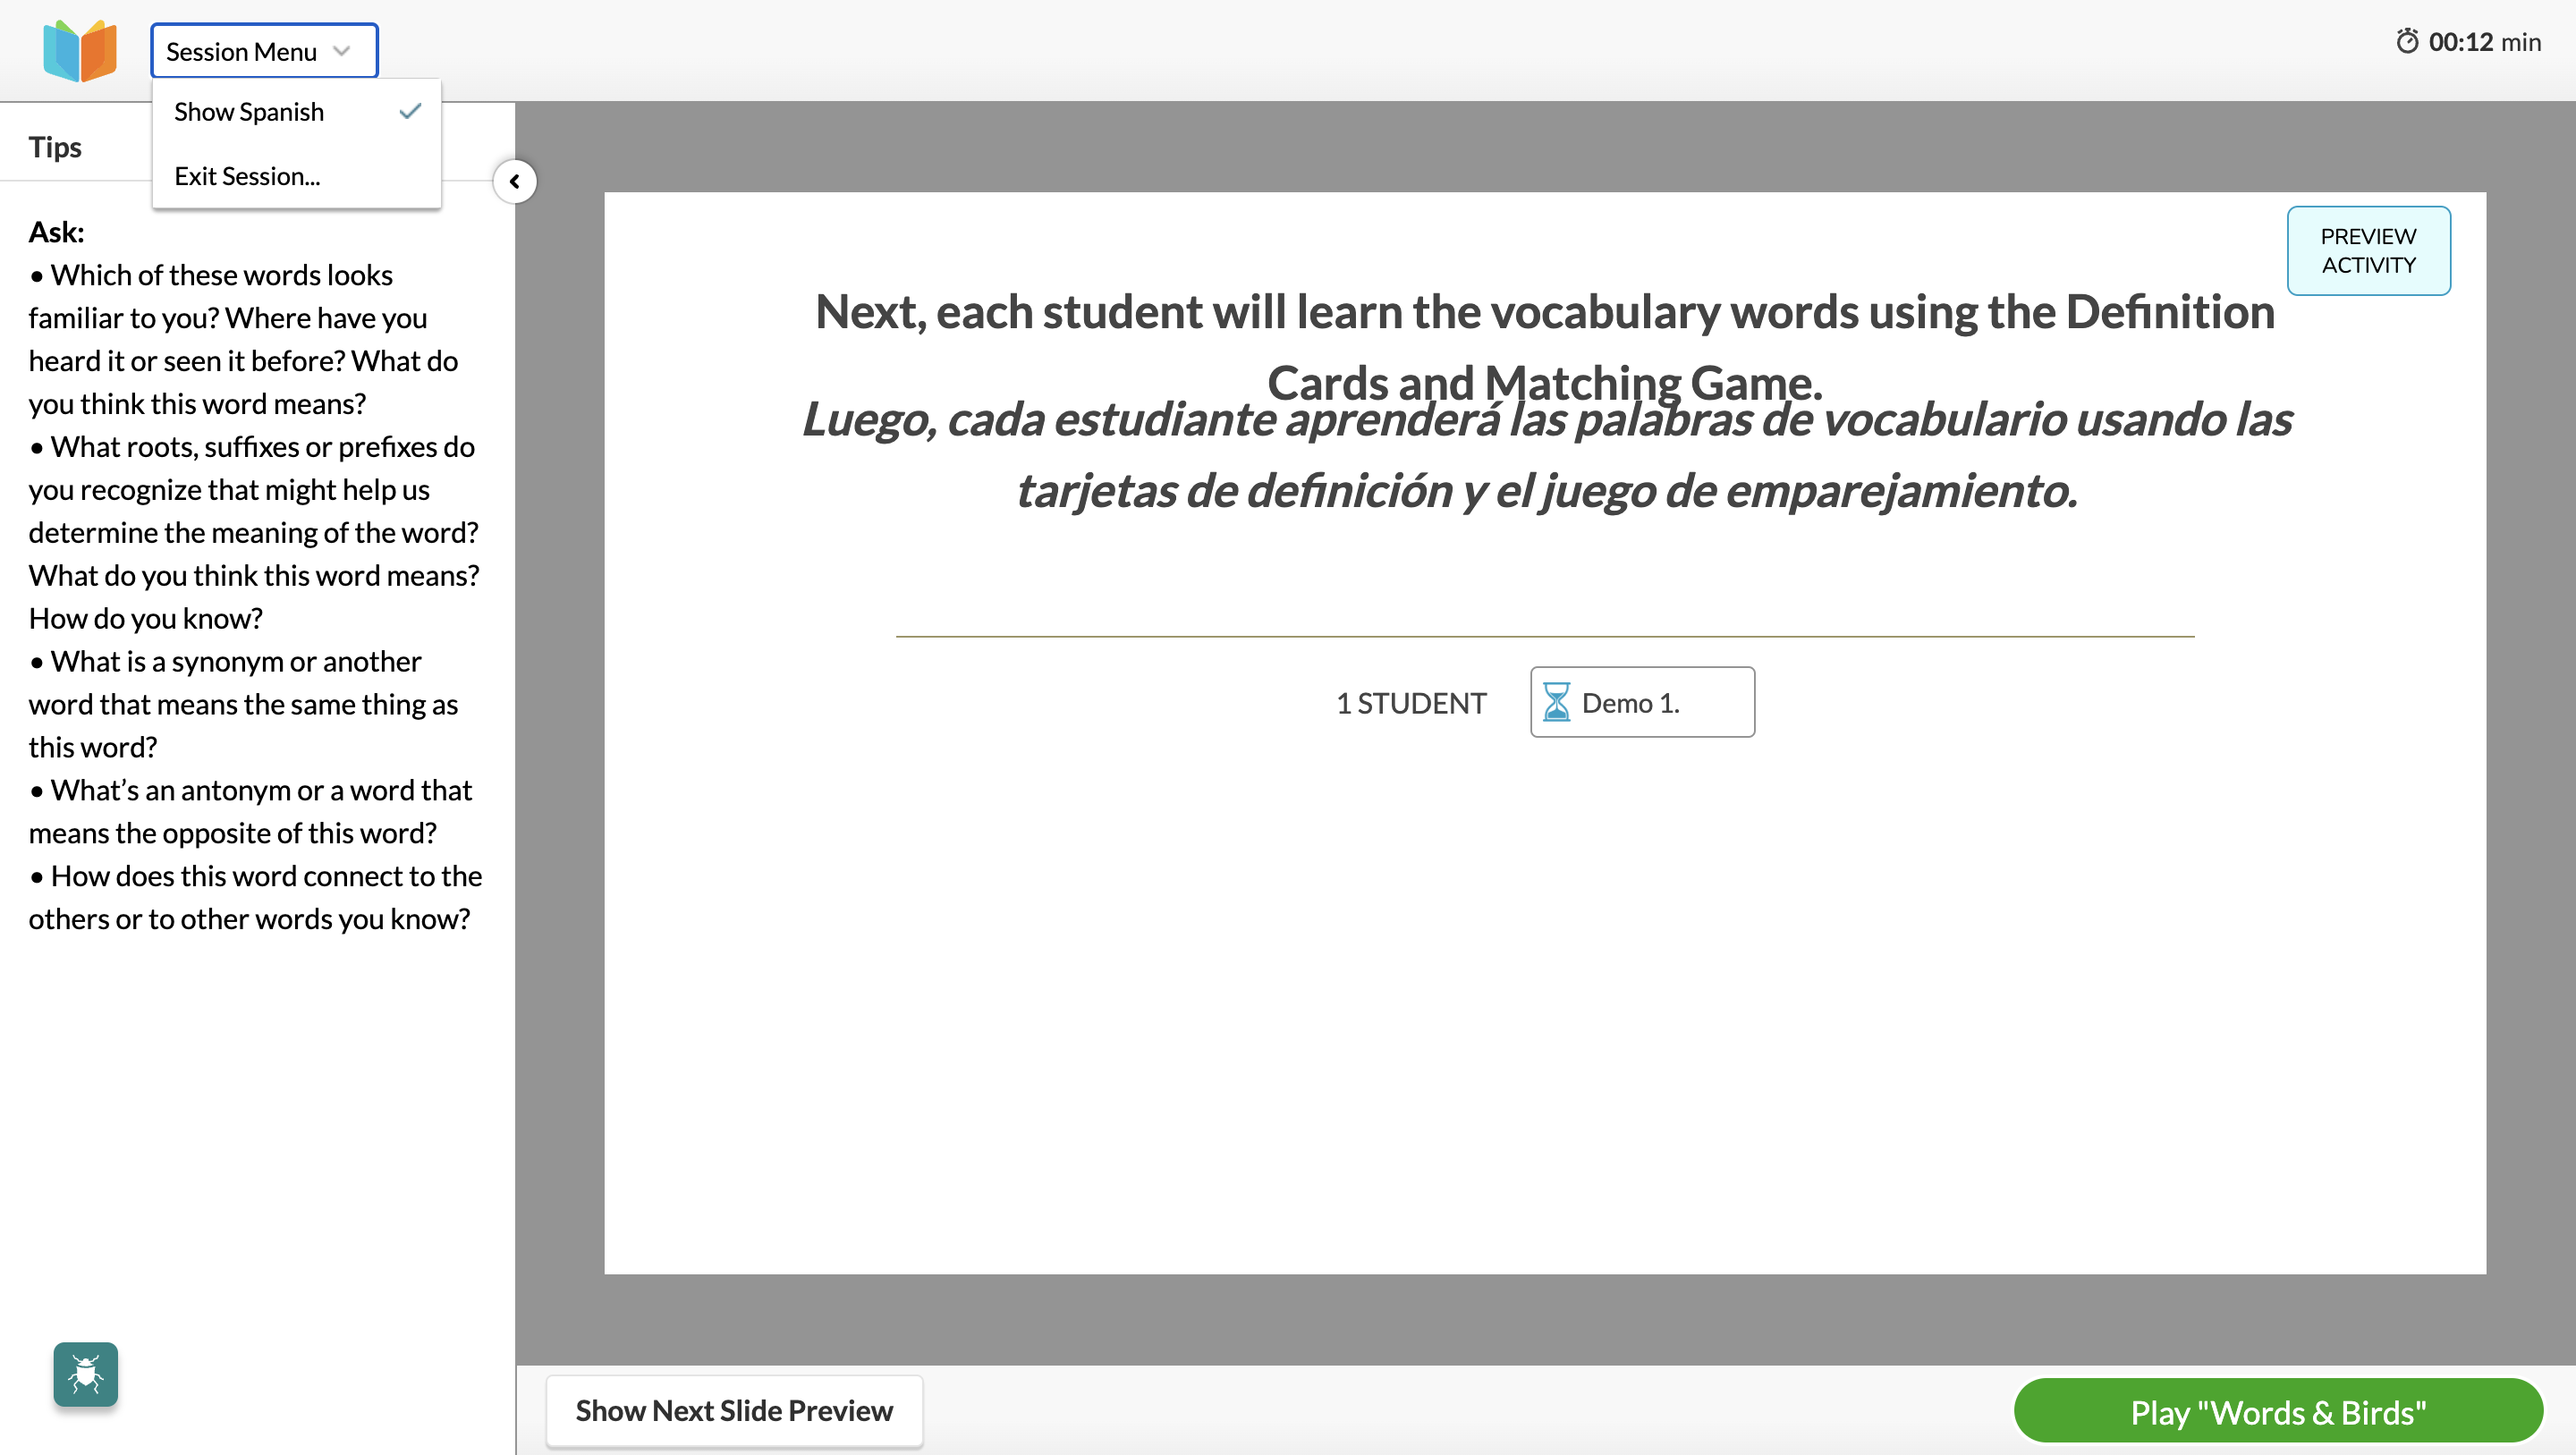The height and width of the screenshot is (1455, 2576).
Task: Click the bug report icon at bottom left
Action: point(85,1374)
